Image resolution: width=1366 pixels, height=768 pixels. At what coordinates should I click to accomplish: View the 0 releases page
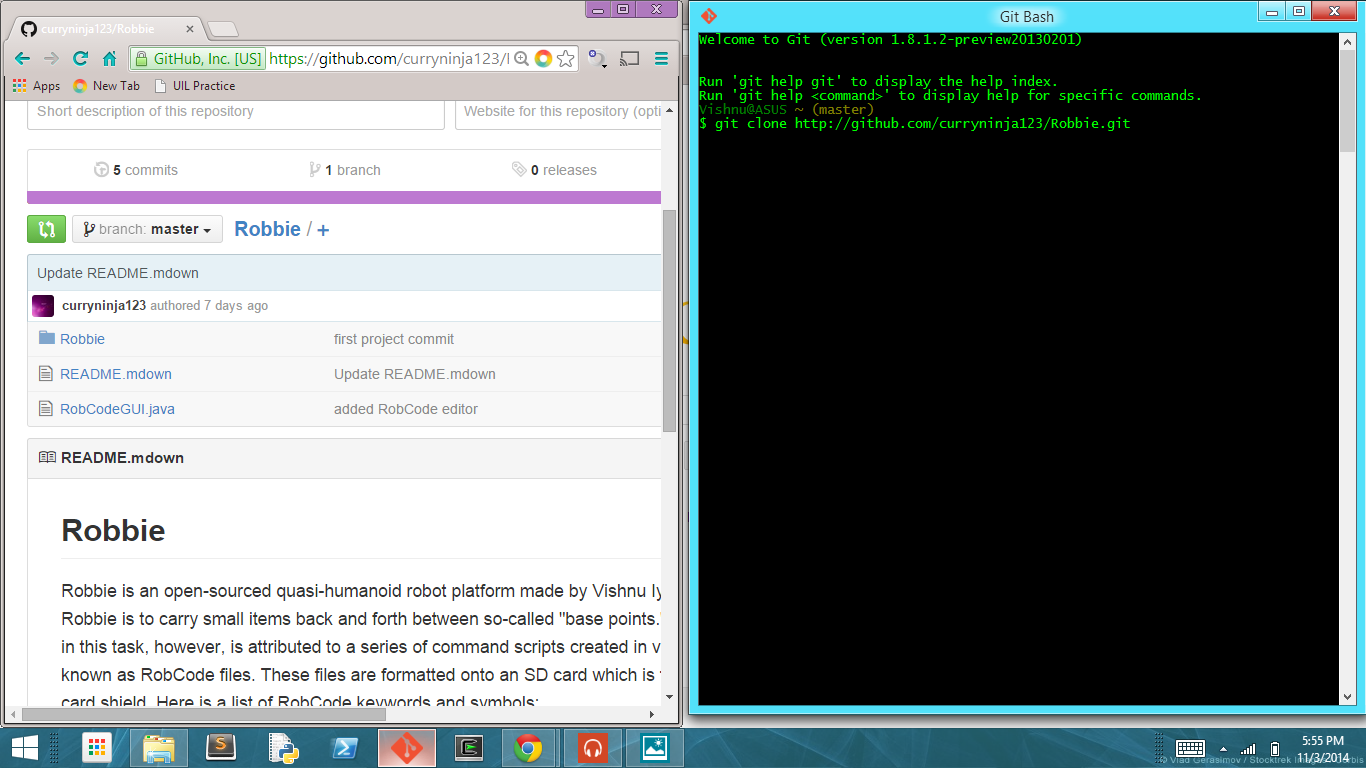point(554,170)
